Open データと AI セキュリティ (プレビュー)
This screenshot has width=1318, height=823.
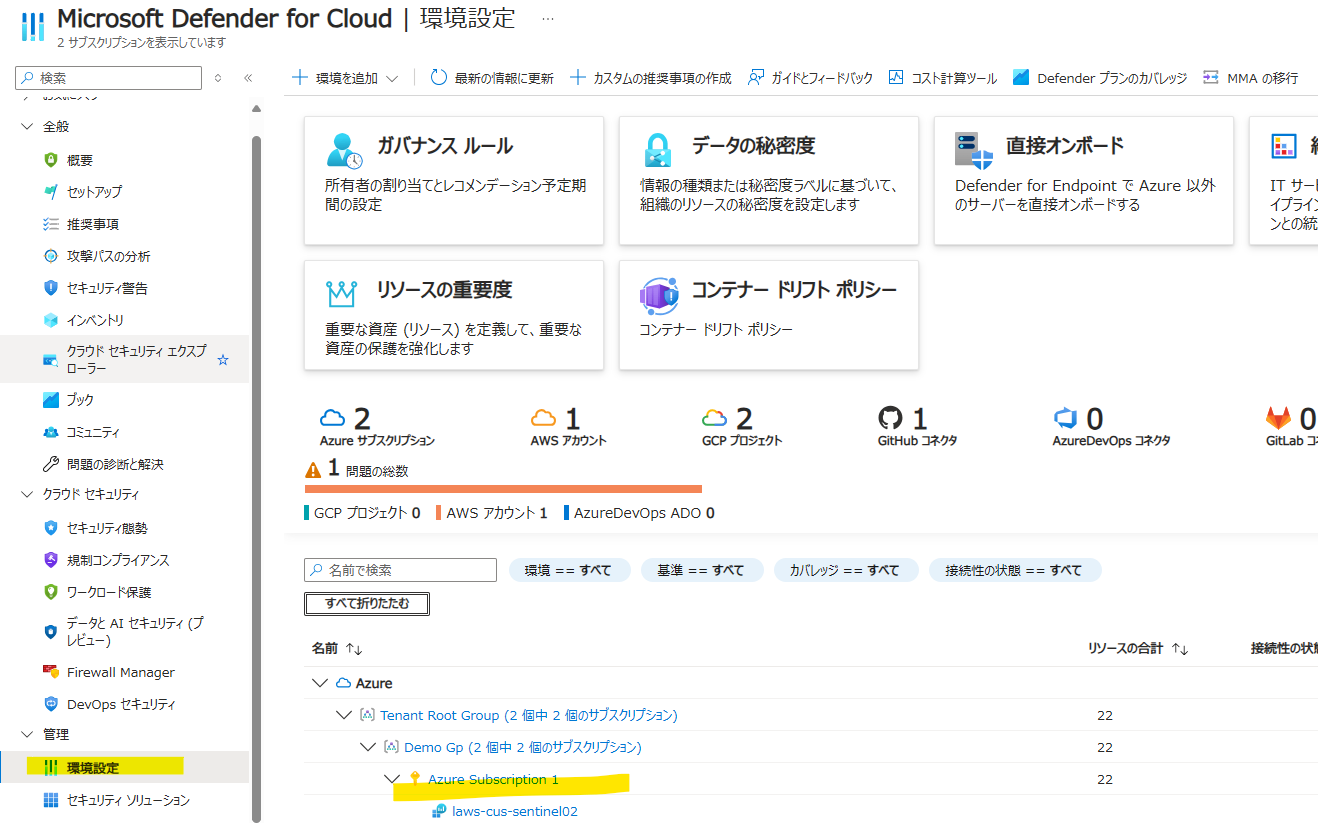[134, 631]
